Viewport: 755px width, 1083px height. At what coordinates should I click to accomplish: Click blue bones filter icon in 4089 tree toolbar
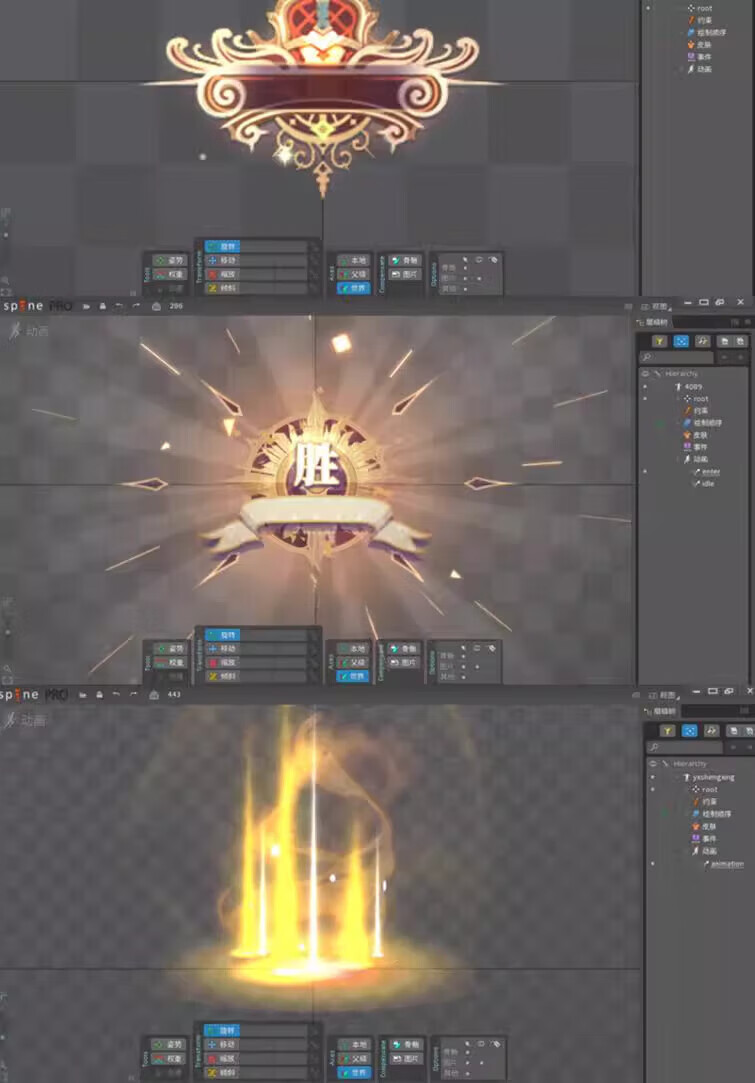pyautogui.click(x=681, y=341)
